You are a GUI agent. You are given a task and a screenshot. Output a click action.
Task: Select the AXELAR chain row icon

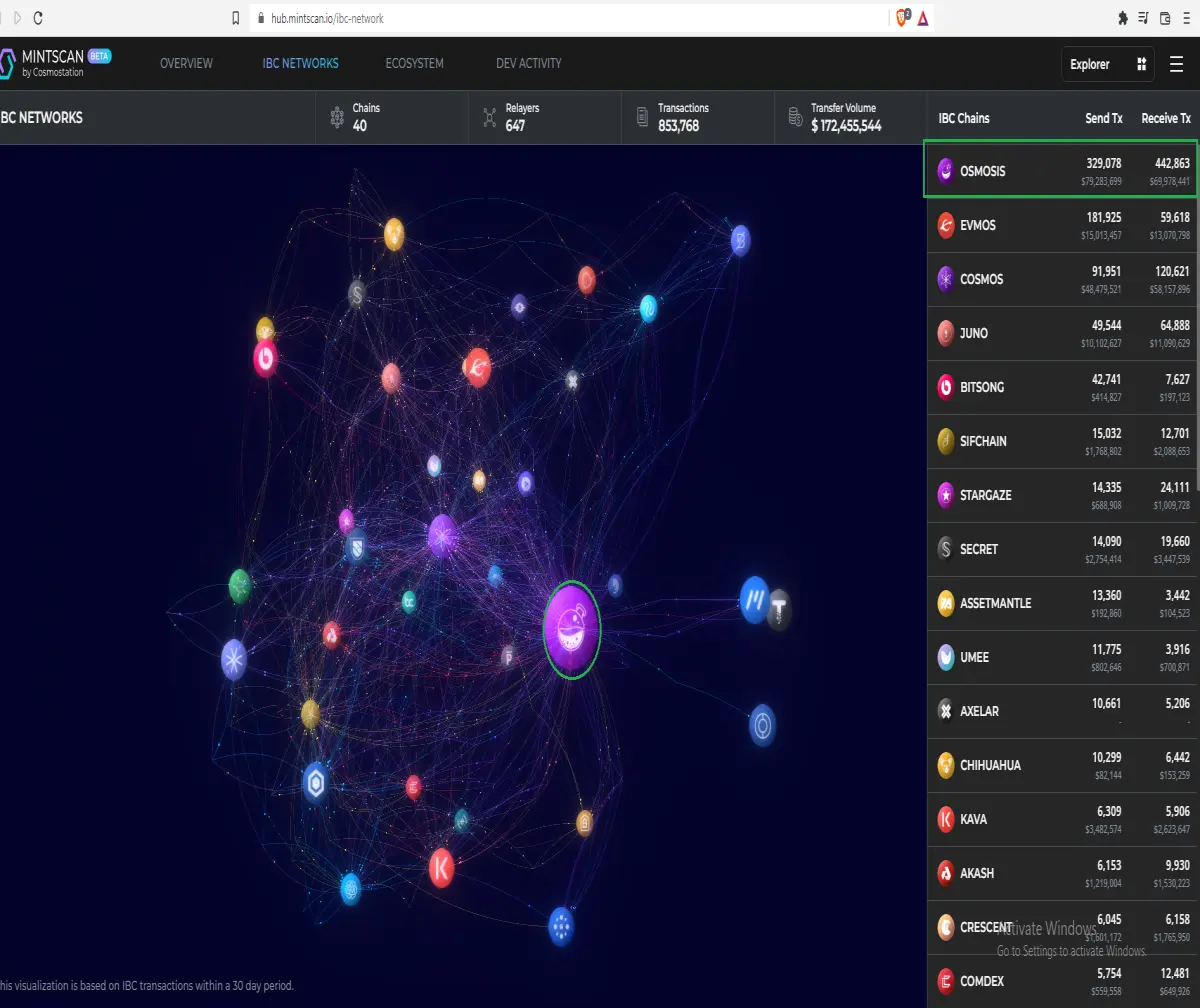pos(945,711)
